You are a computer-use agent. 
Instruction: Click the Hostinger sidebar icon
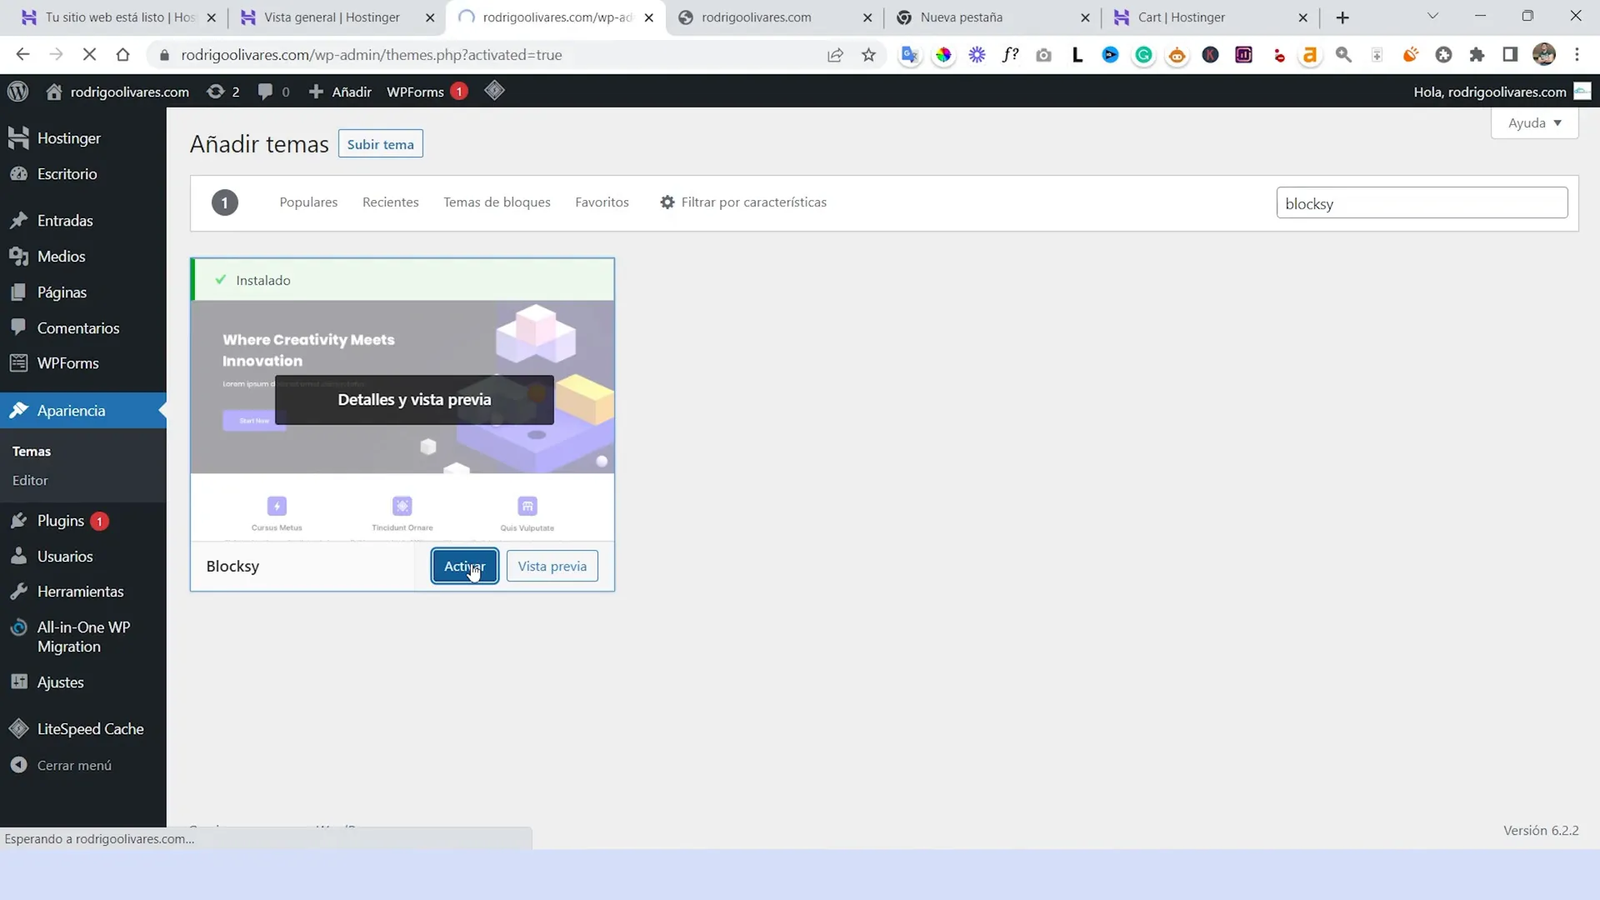(18, 137)
